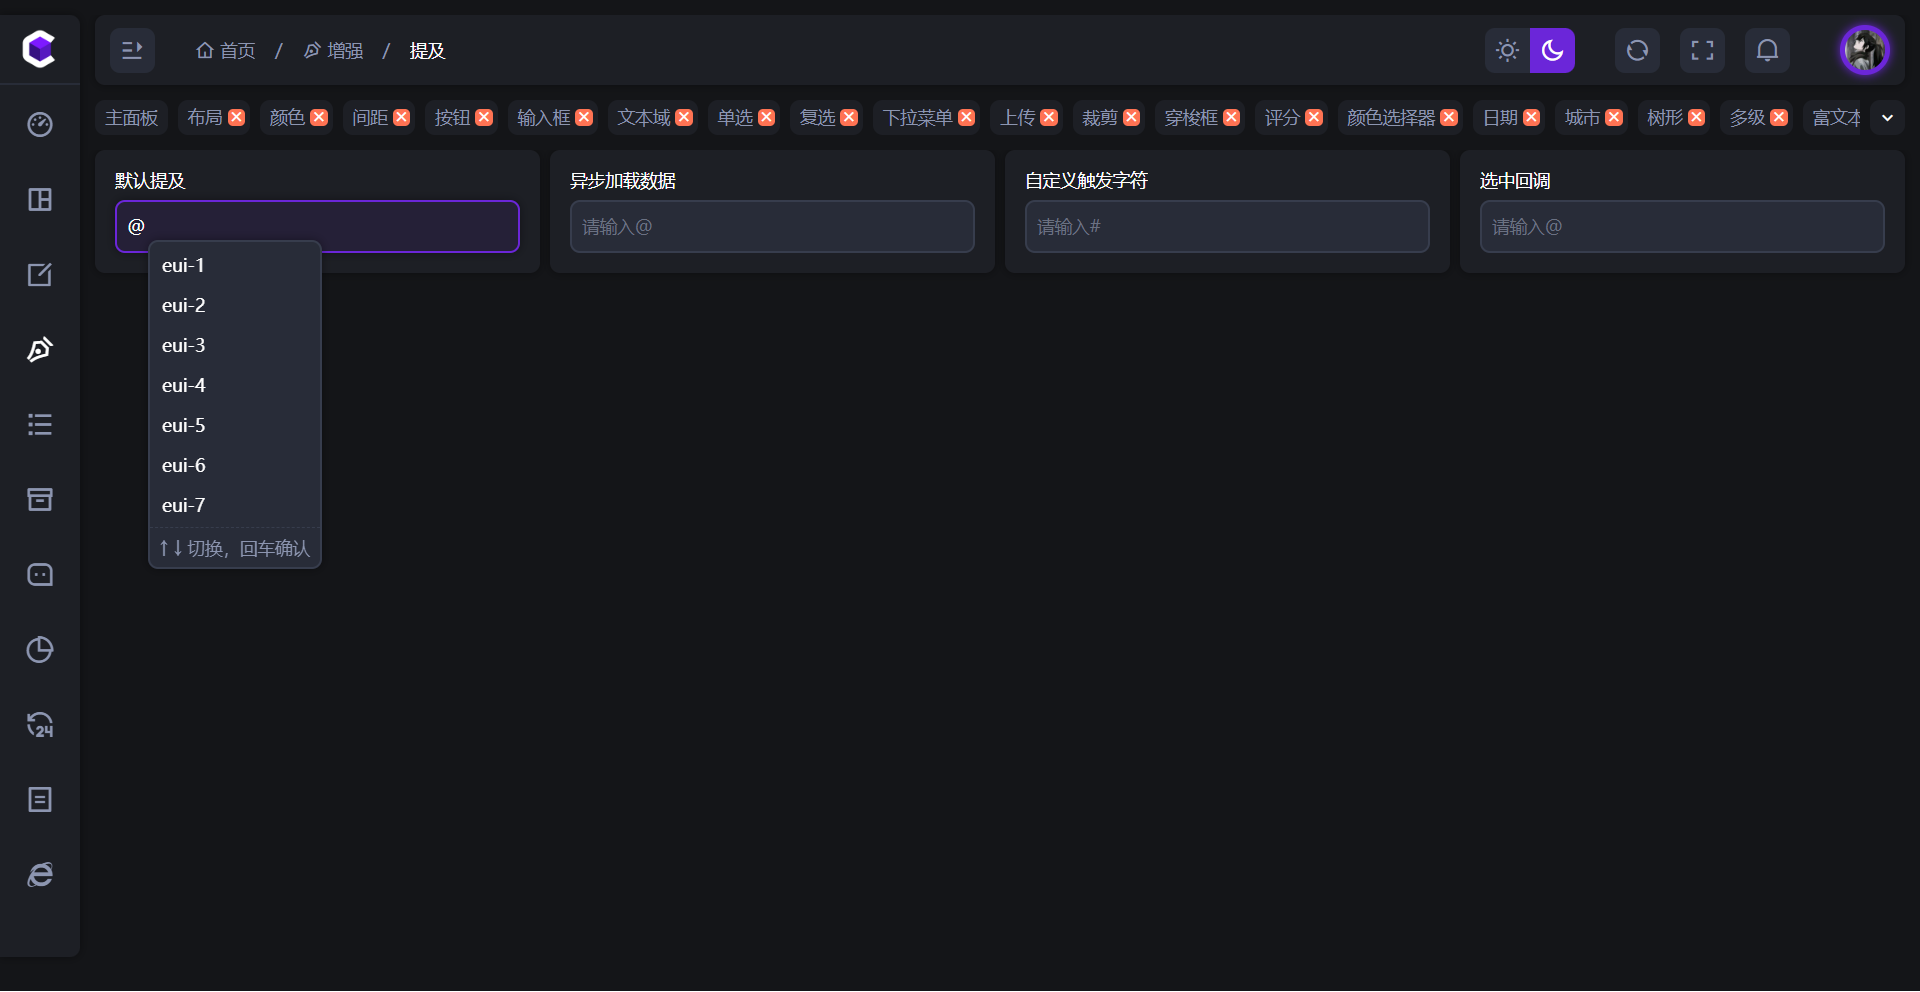Toggle fullscreen mode icon
Screen dimensions: 1920x992
coord(1702,50)
